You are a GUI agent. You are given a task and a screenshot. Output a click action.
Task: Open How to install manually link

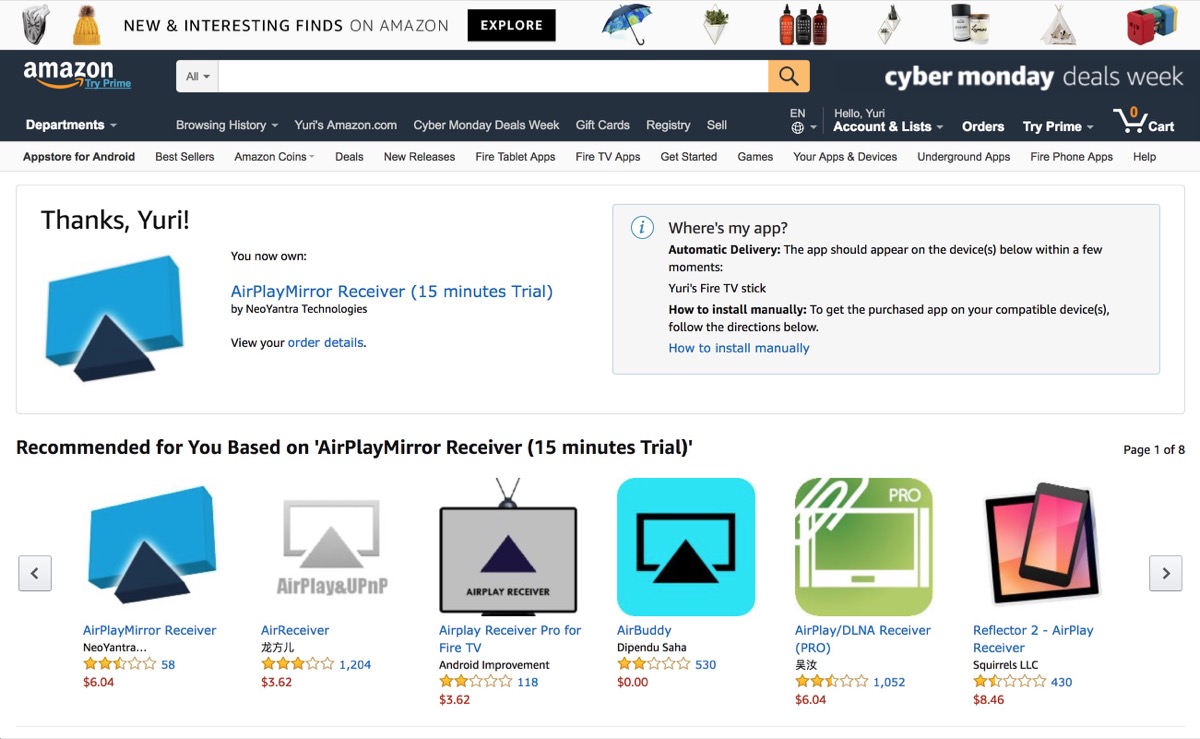tap(739, 348)
